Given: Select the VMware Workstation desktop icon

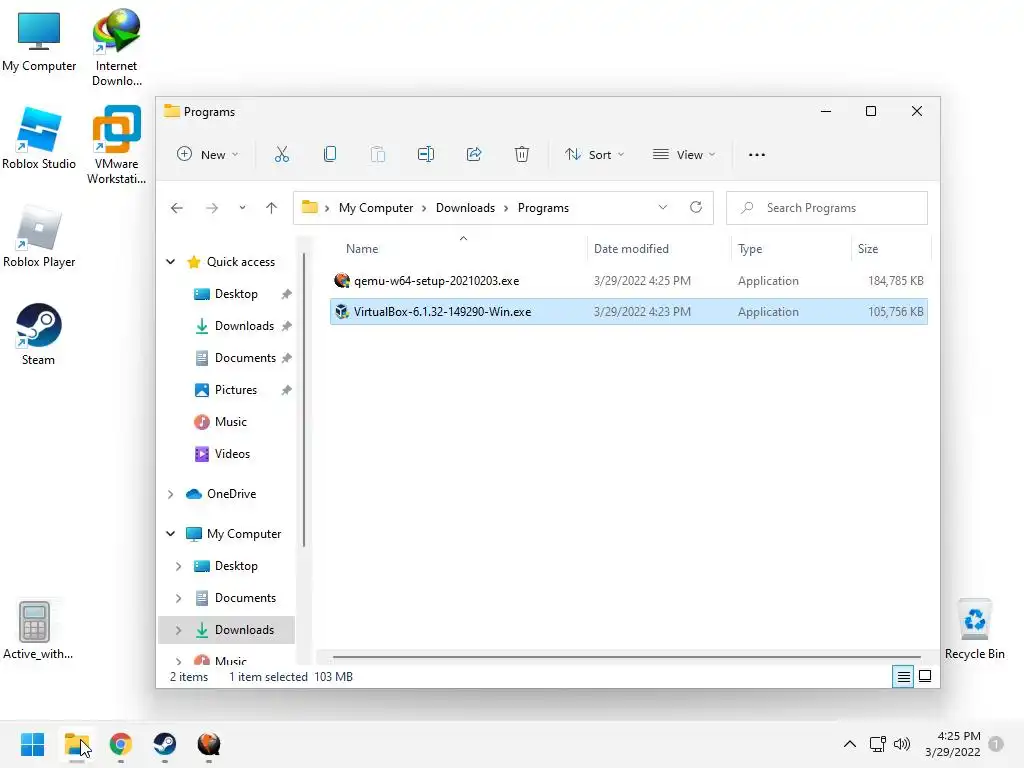Looking at the screenshot, I should (116, 145).
